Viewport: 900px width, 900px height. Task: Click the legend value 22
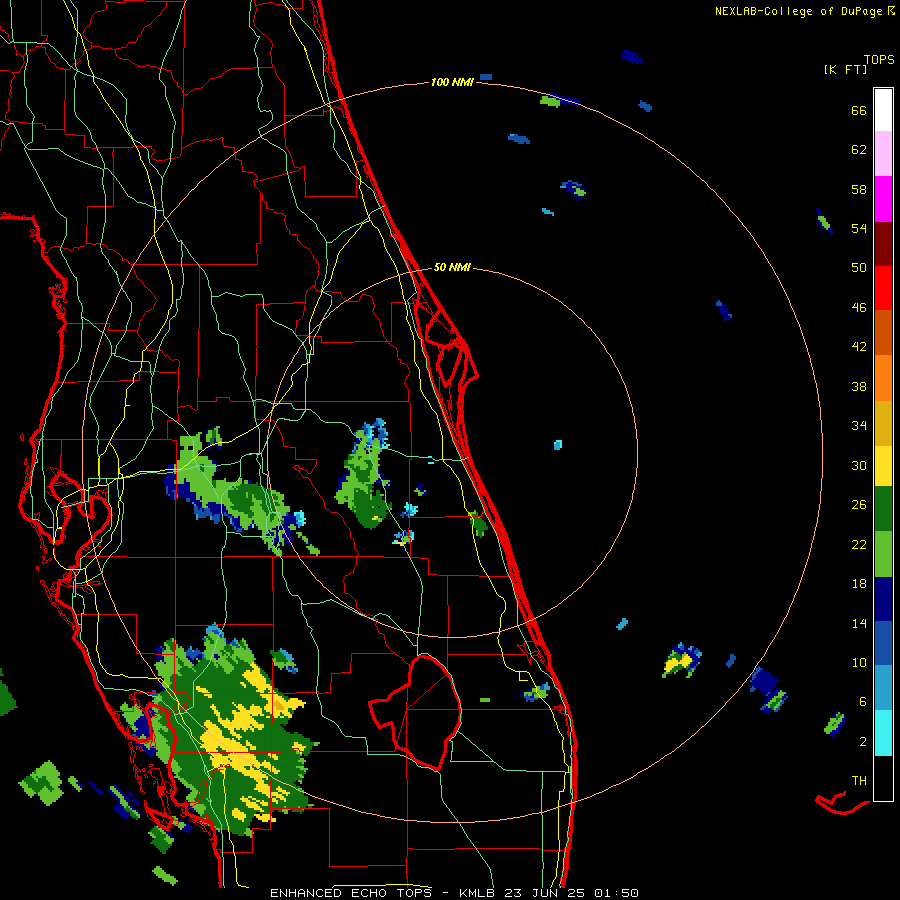click(x=859, y=544)
